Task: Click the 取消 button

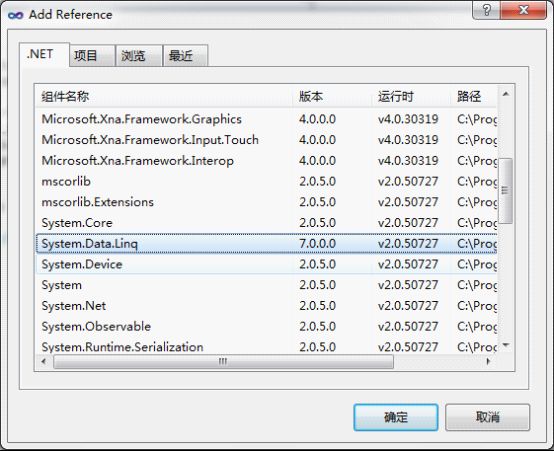Action: pyautogui.click(x=488, y=417)
